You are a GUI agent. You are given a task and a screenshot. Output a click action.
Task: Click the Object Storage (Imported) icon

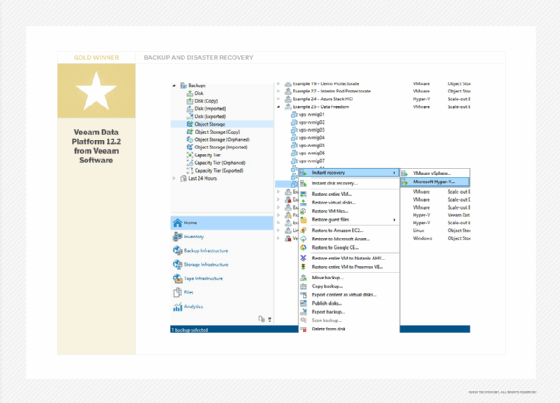click(x=190, y=147)
